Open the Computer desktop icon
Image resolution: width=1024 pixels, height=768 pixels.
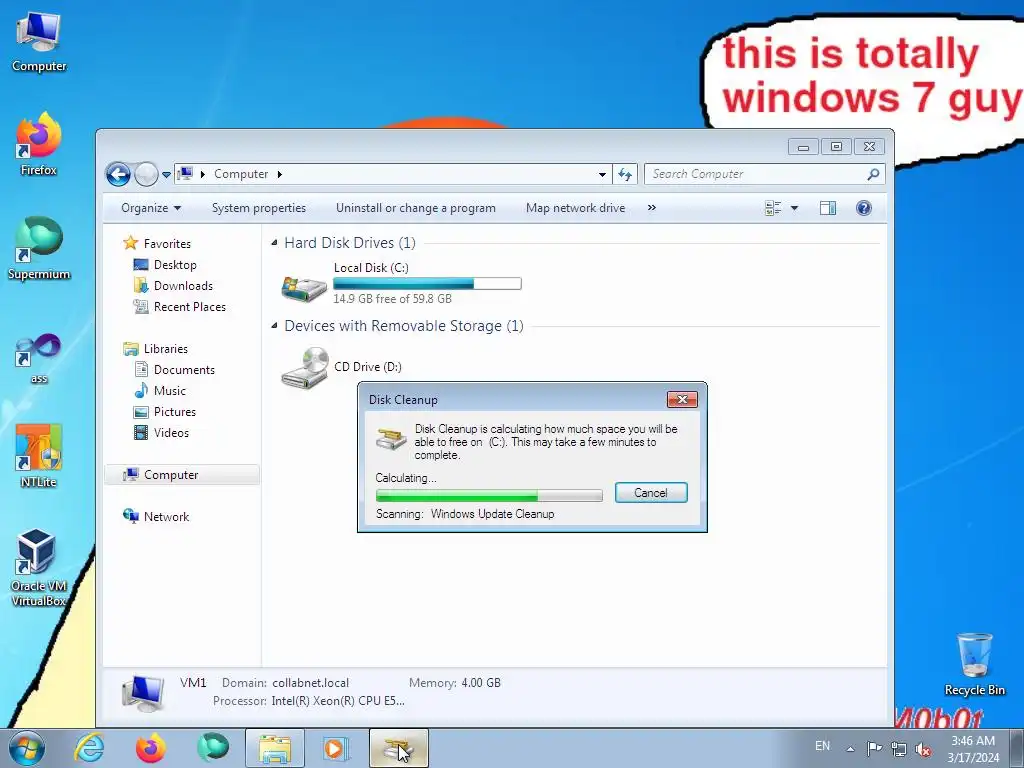[39, 42]
